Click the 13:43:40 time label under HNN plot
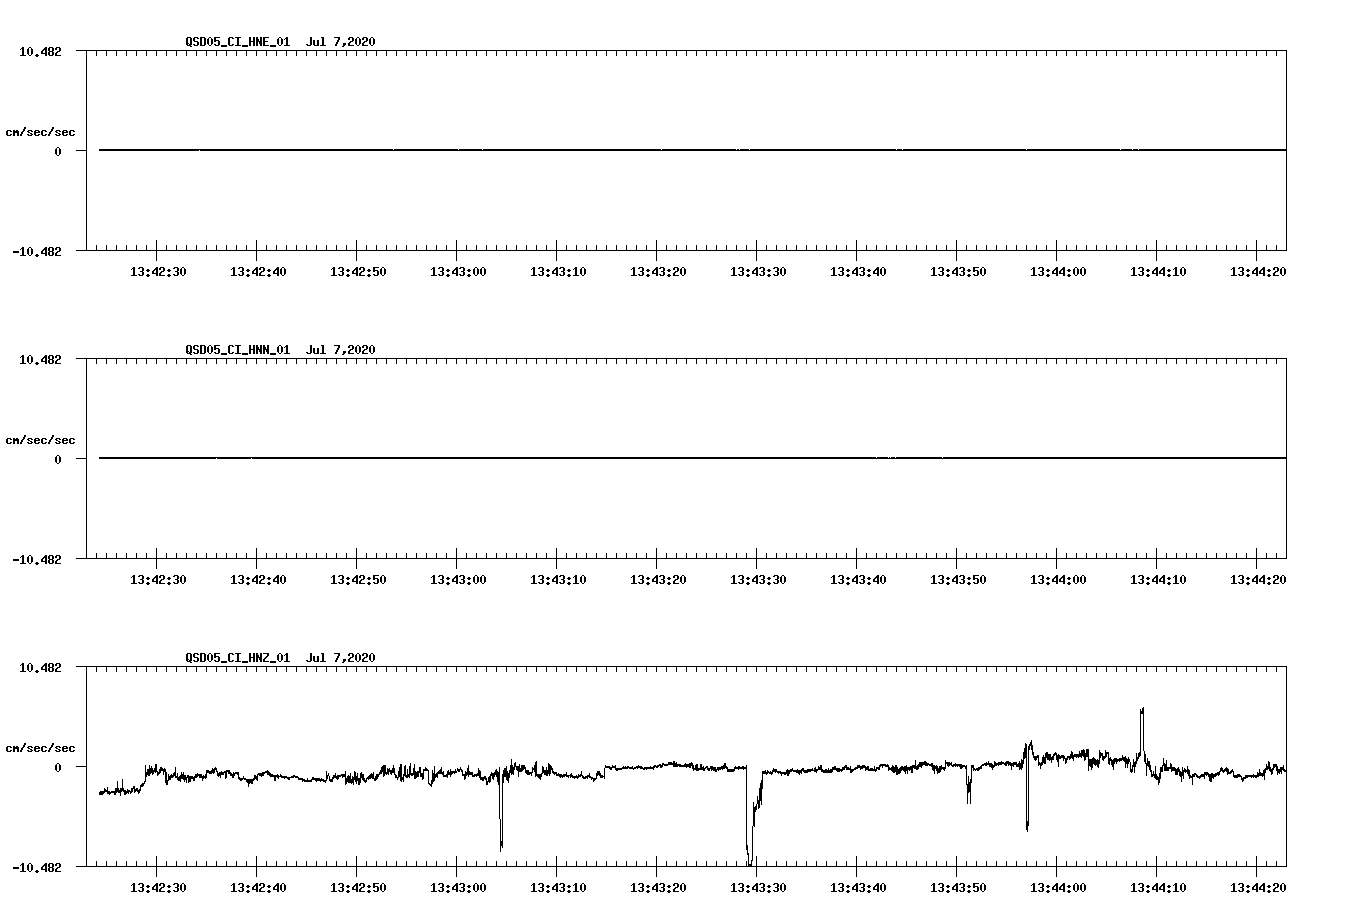Screen dimensions: 1358x924 (858, 579)
